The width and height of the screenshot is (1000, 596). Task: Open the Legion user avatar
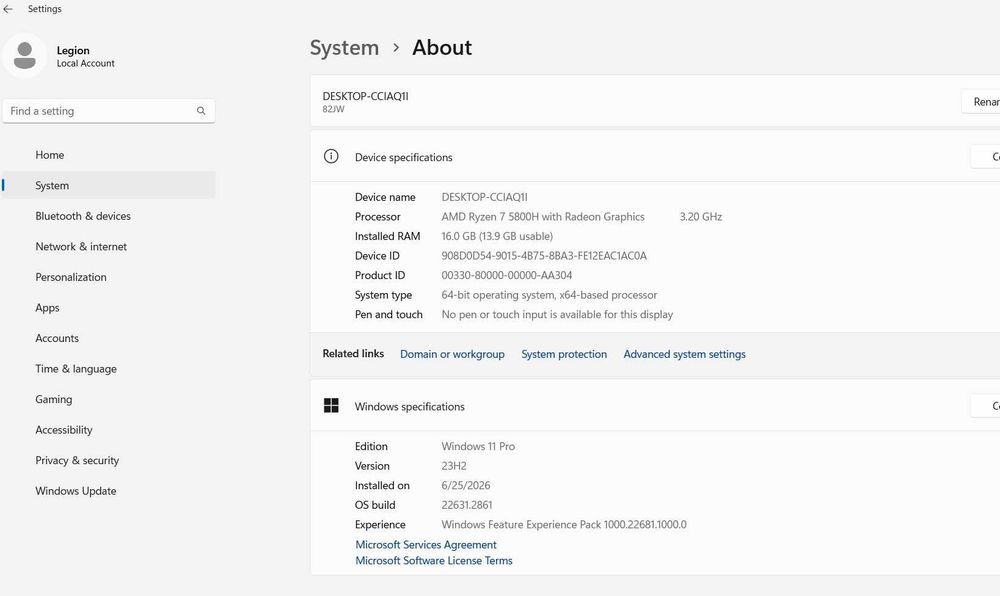pyautogui.click(x=25, y=55)
